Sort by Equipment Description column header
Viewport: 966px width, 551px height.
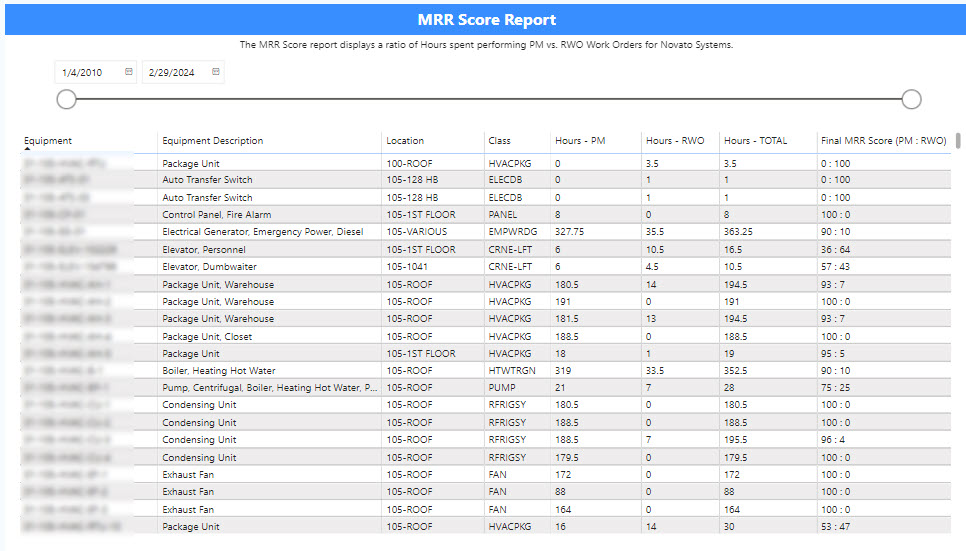pyautogui.click(x=213, y=141)
